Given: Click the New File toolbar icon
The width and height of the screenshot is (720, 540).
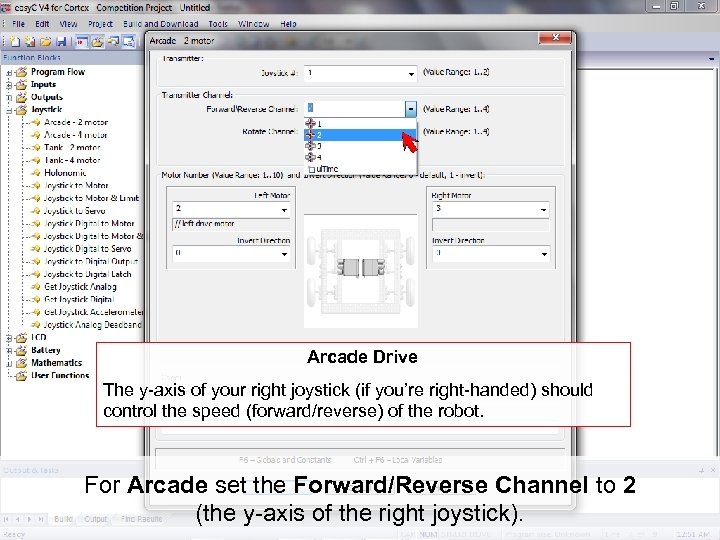Looking at the screenshot, I should click(16, 42).
